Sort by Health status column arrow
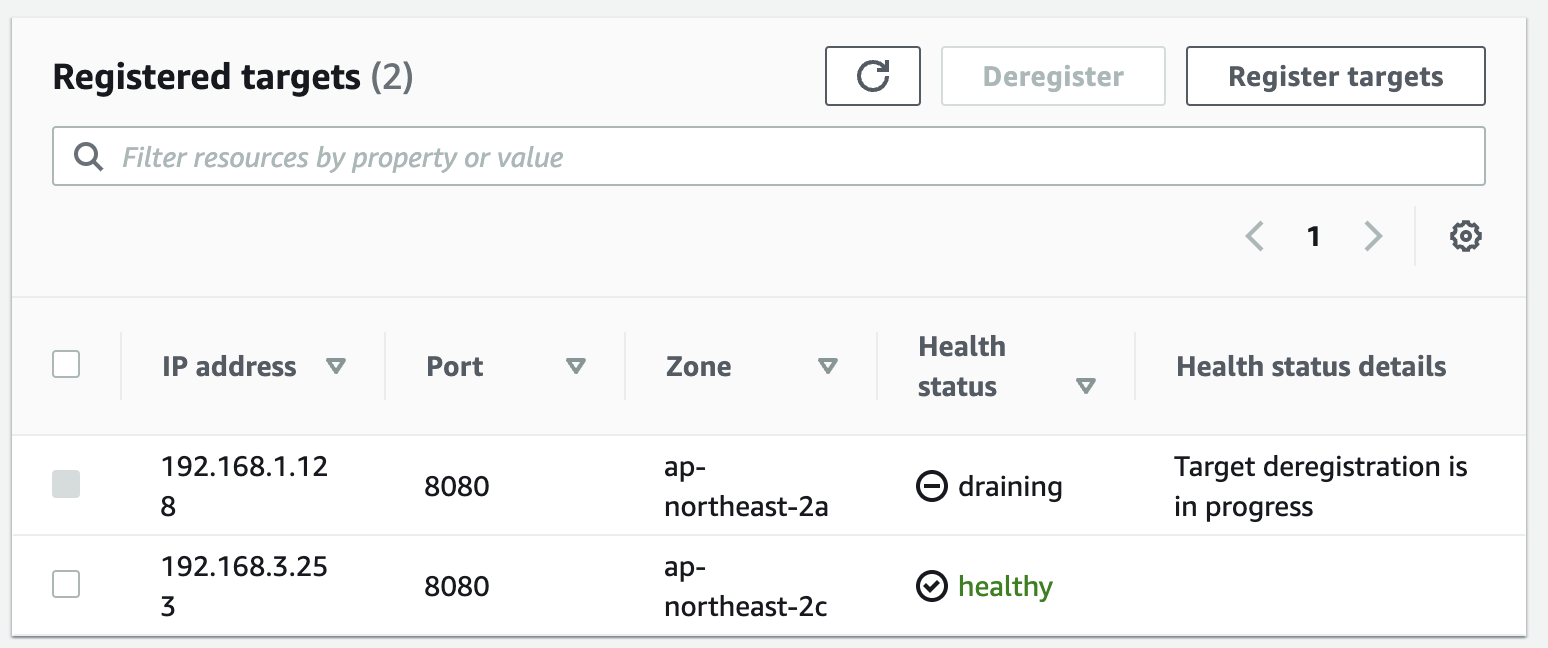The image size is (1548, 648). [x=1085, y=387]
